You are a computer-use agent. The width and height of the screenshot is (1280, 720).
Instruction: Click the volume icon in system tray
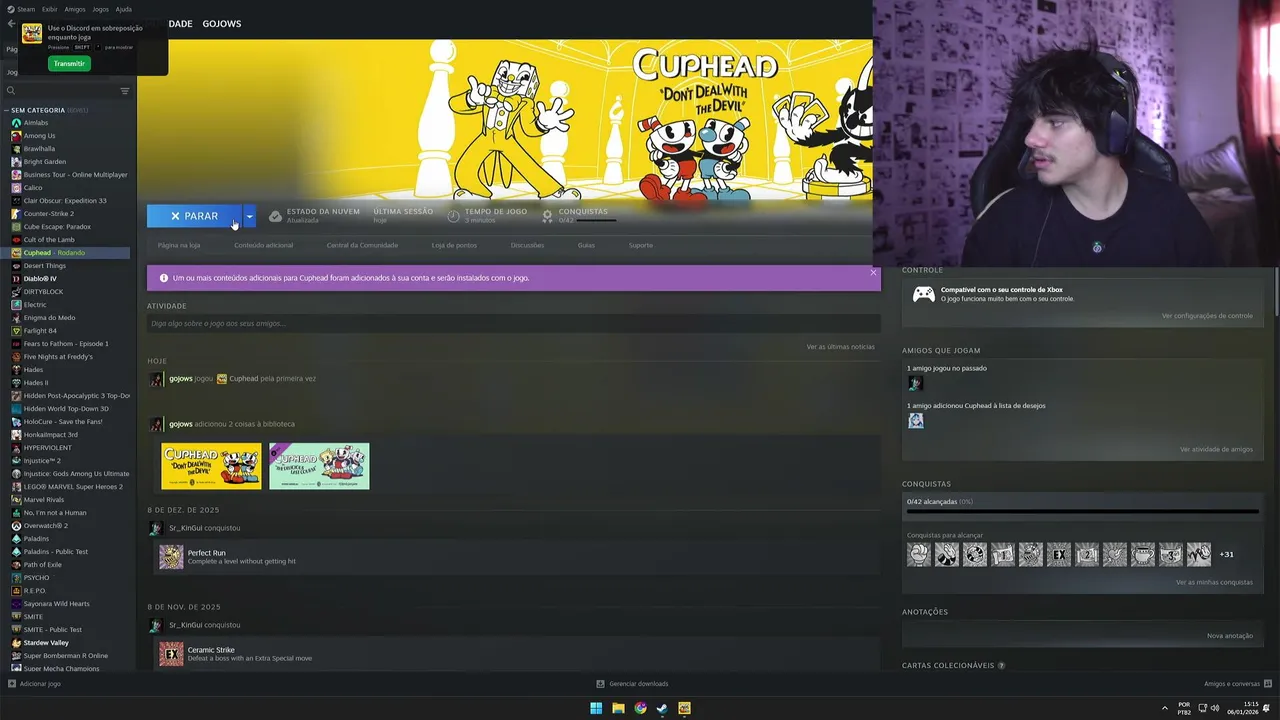coord(1215,708)
